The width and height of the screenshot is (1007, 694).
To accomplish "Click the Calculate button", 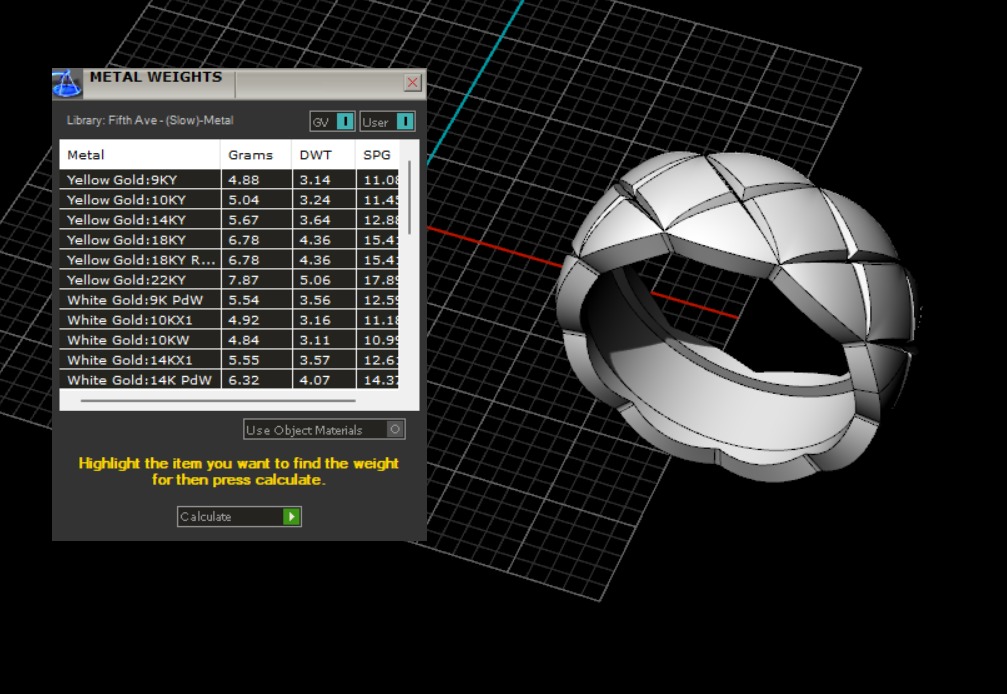I will 239,517.
